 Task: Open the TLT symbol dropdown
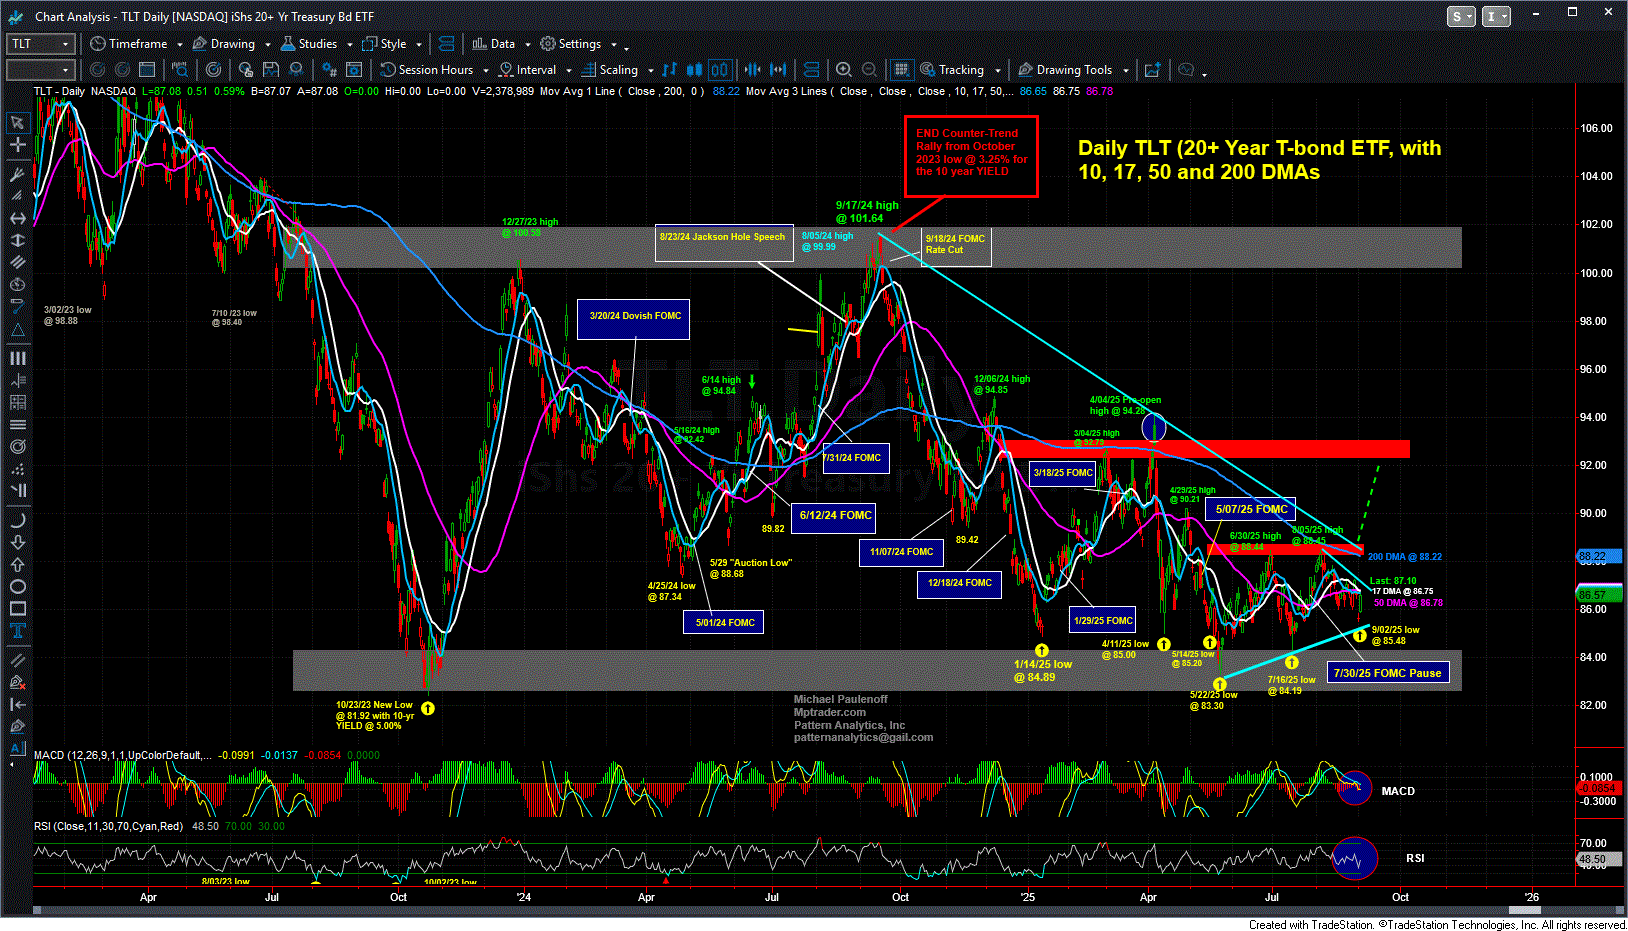[66, 44]
